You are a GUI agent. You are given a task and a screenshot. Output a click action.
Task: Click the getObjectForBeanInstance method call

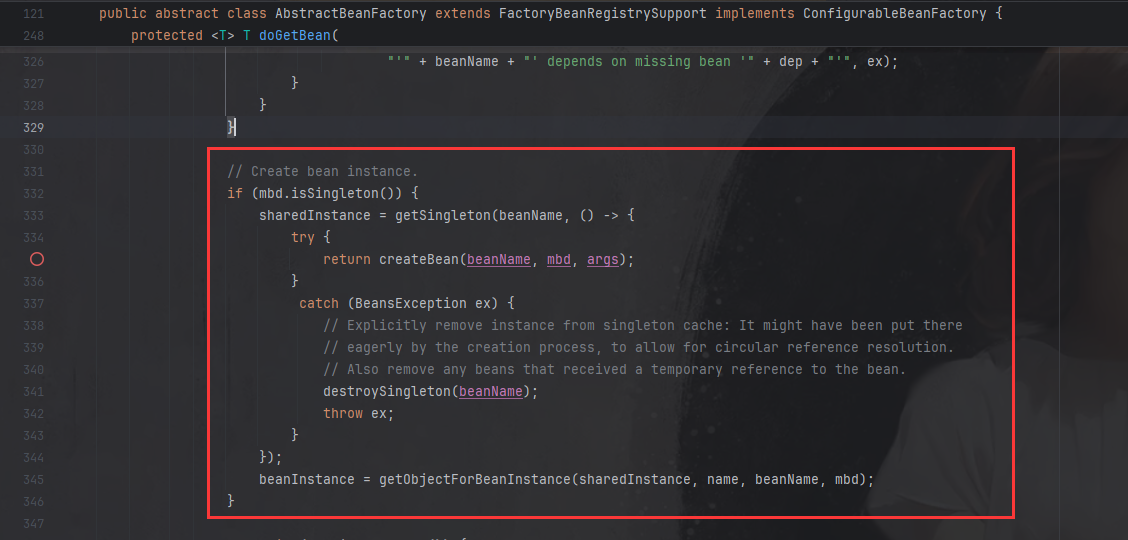[475, 480]
